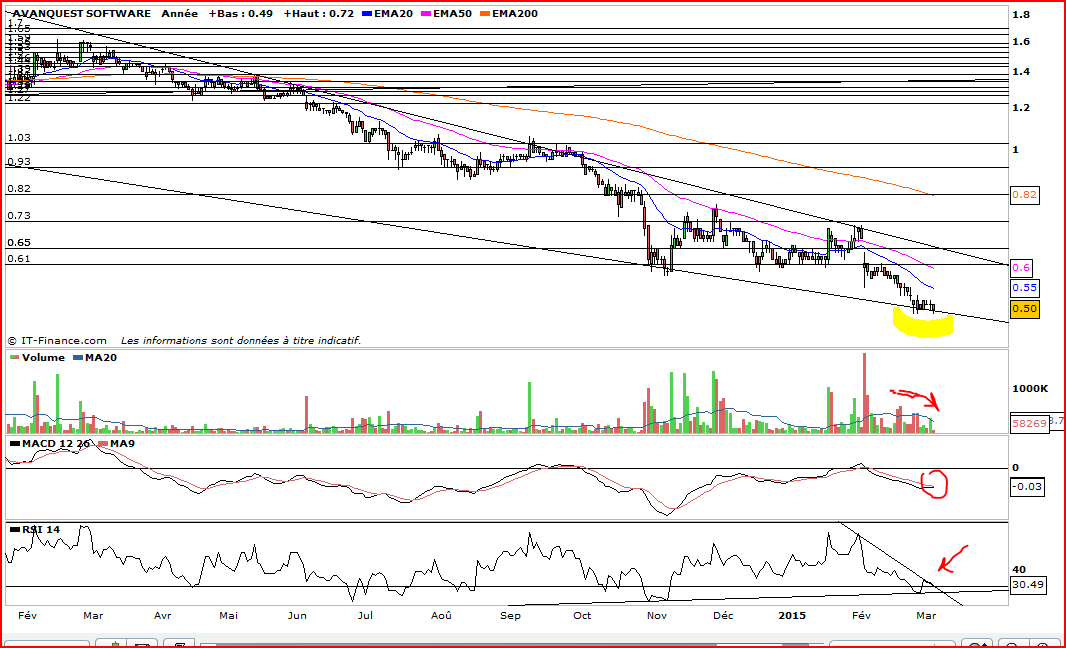Viewport: 1066px width, 648px height.
Task: Click the Sep month label
Action: [x=510, y=615]
